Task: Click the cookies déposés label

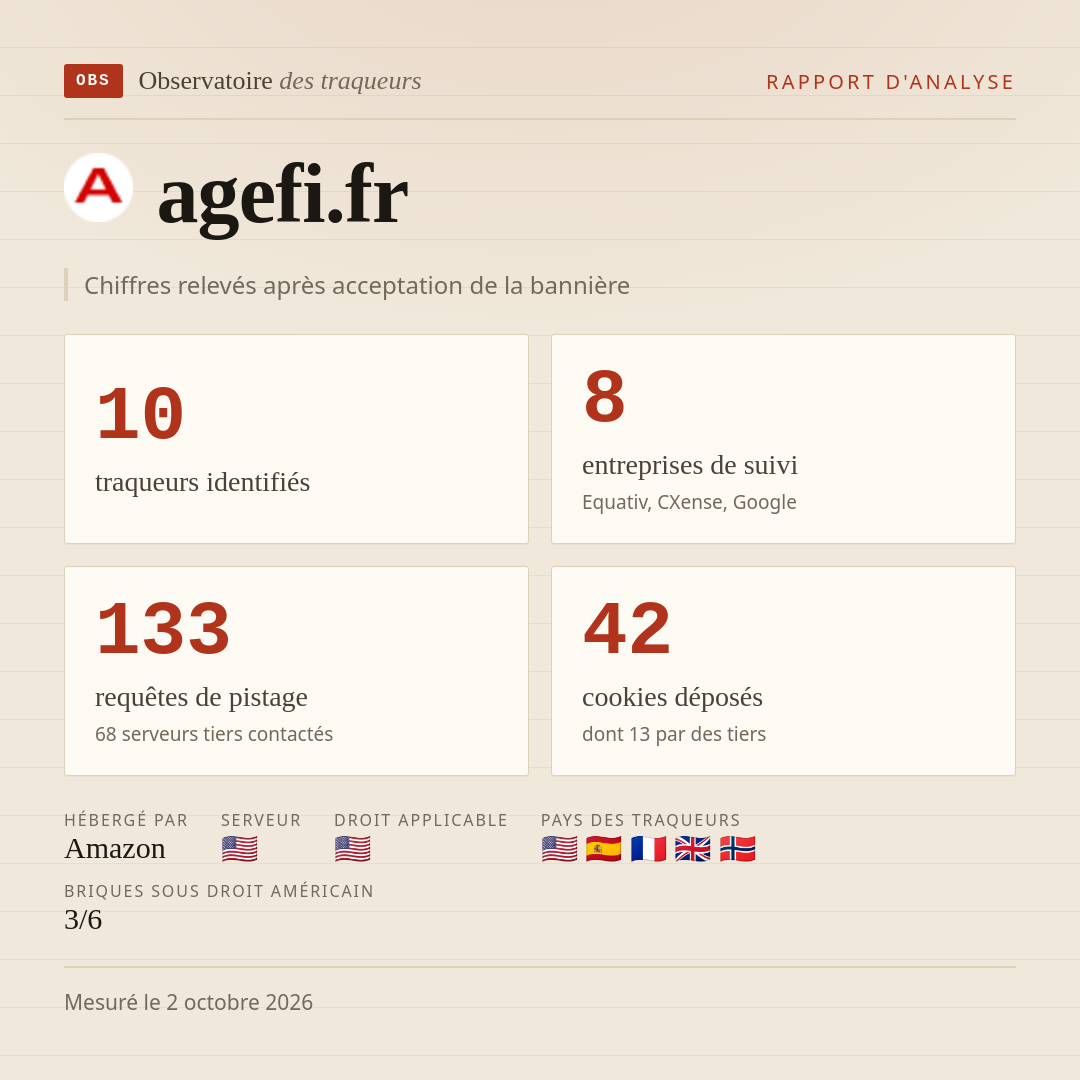Action: (672, 697)
